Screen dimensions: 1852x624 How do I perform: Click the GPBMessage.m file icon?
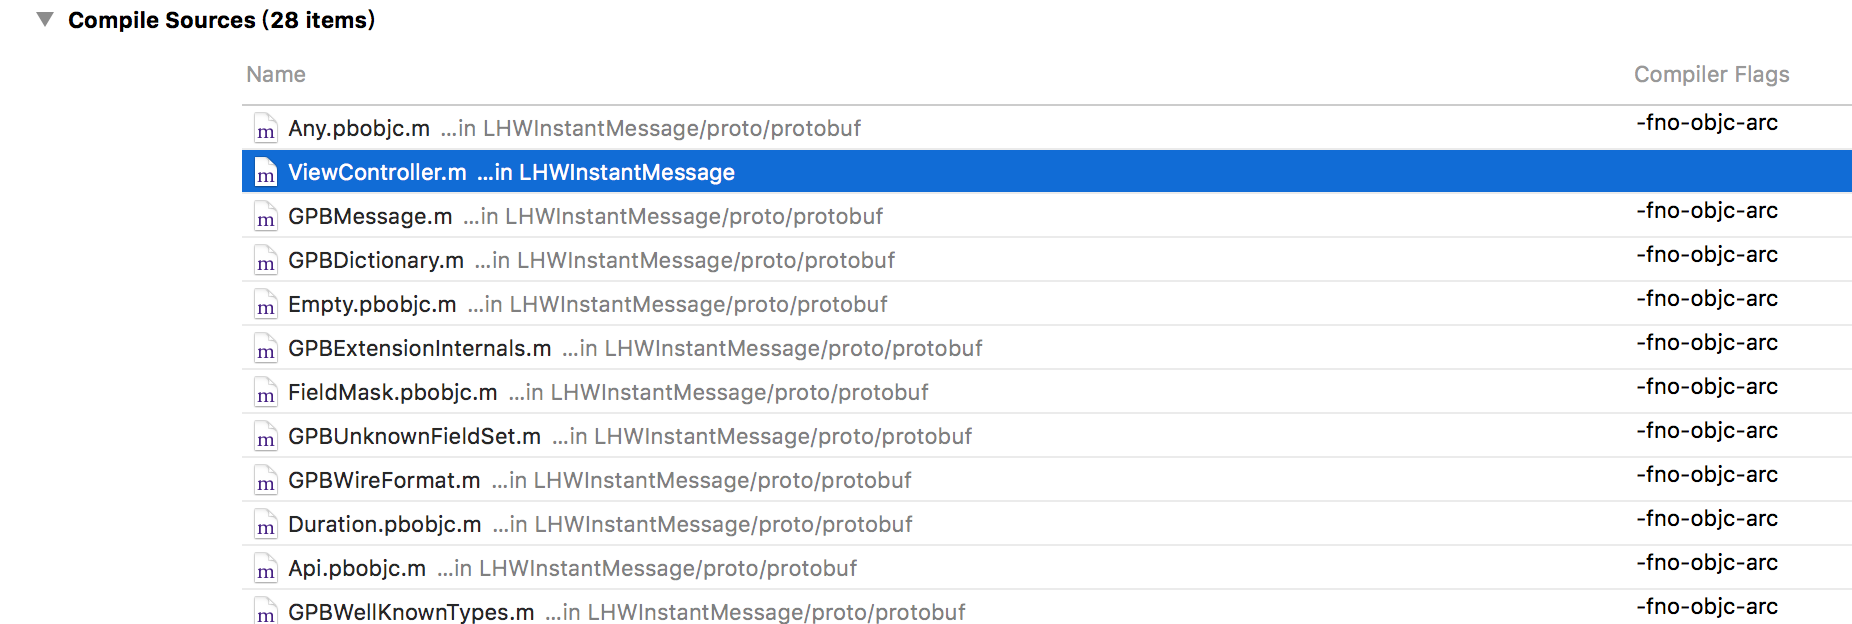pyautogui.click(x=265, y=216)
